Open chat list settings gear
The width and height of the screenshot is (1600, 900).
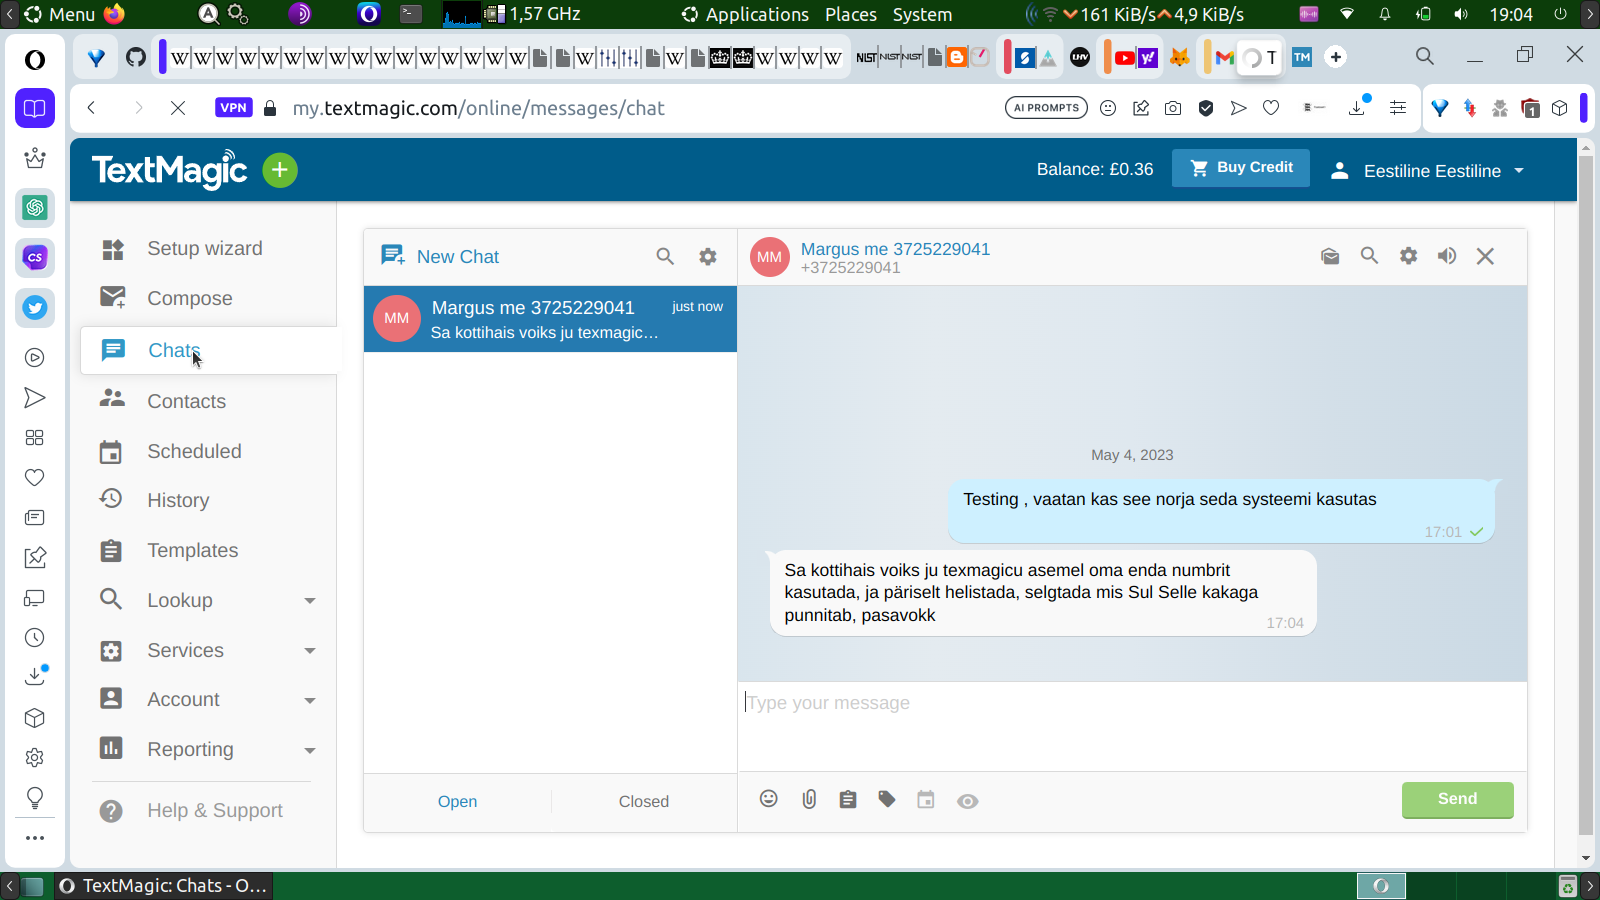pyautogui.click(x=708, y=257)
